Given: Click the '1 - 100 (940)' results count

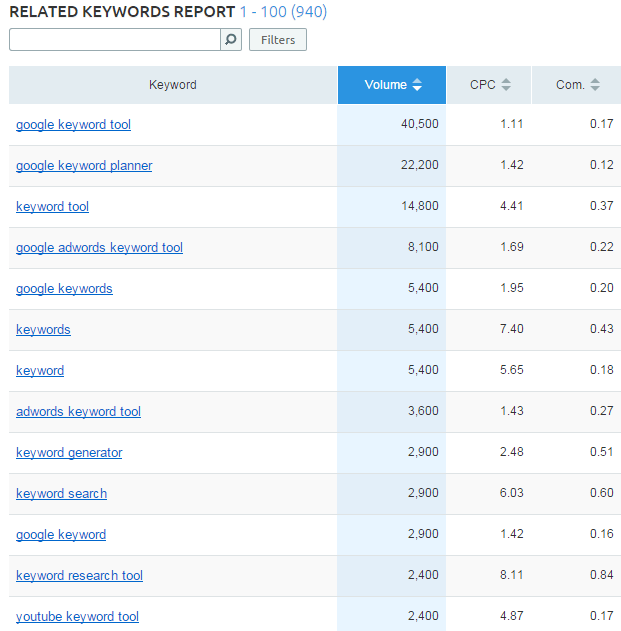Looking at the screenshot, I should pyautogui.click(x=283, y=12).
